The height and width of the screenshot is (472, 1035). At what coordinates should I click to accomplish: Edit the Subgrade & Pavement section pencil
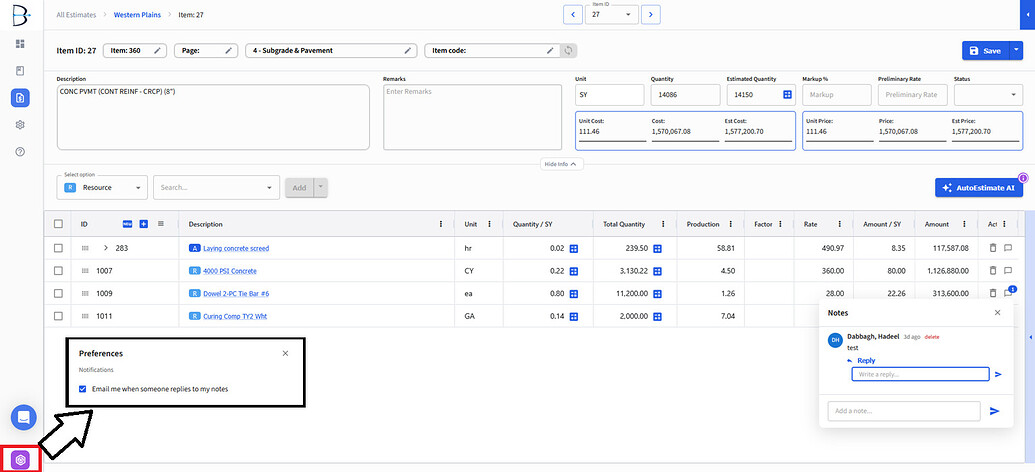coord(409,50)
